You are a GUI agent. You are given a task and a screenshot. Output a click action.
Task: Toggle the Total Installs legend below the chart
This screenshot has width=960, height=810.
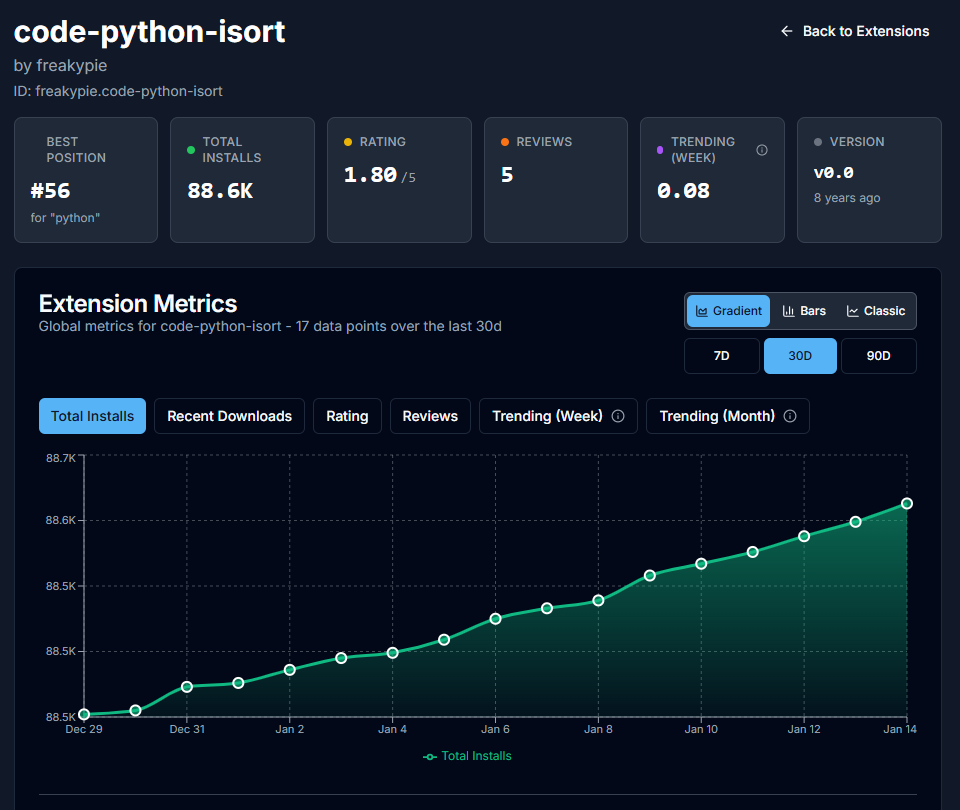click(467, 756)
